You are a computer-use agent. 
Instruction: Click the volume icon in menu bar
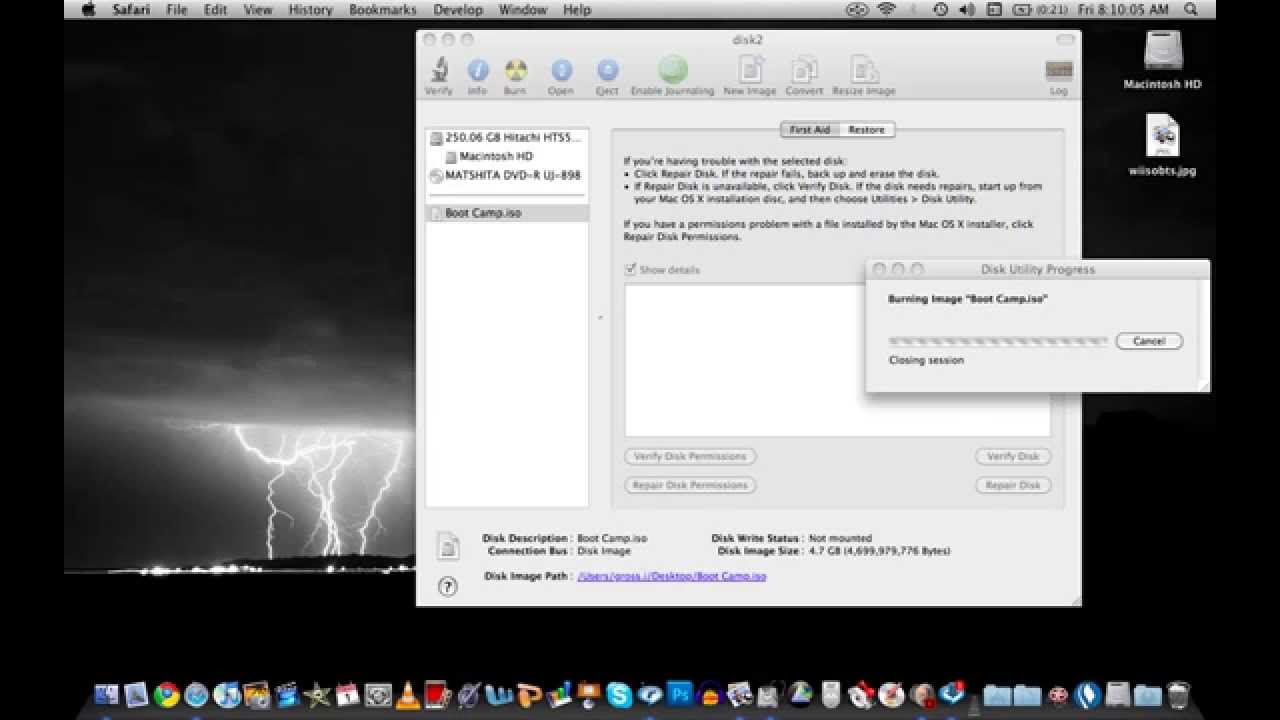[x=966, y=9]
